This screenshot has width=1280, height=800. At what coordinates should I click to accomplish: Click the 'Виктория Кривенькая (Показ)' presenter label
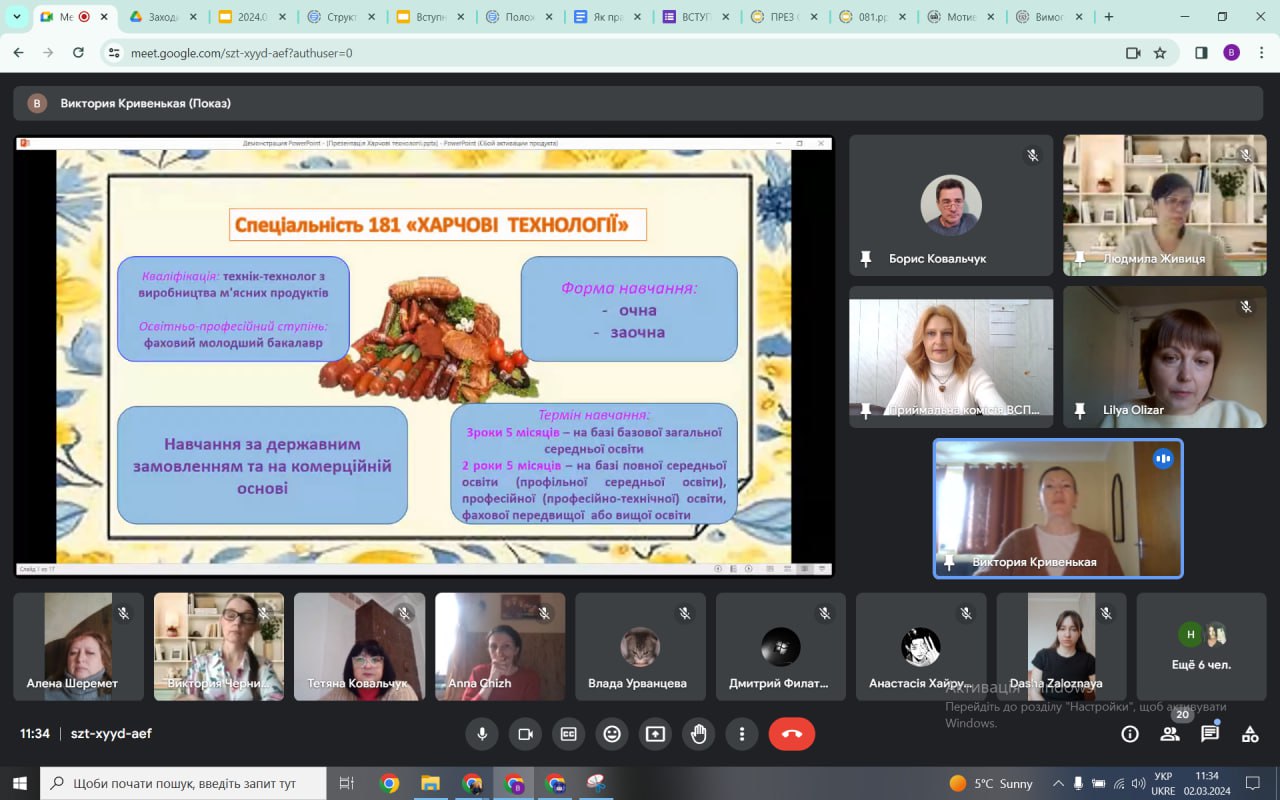point(146,103)
